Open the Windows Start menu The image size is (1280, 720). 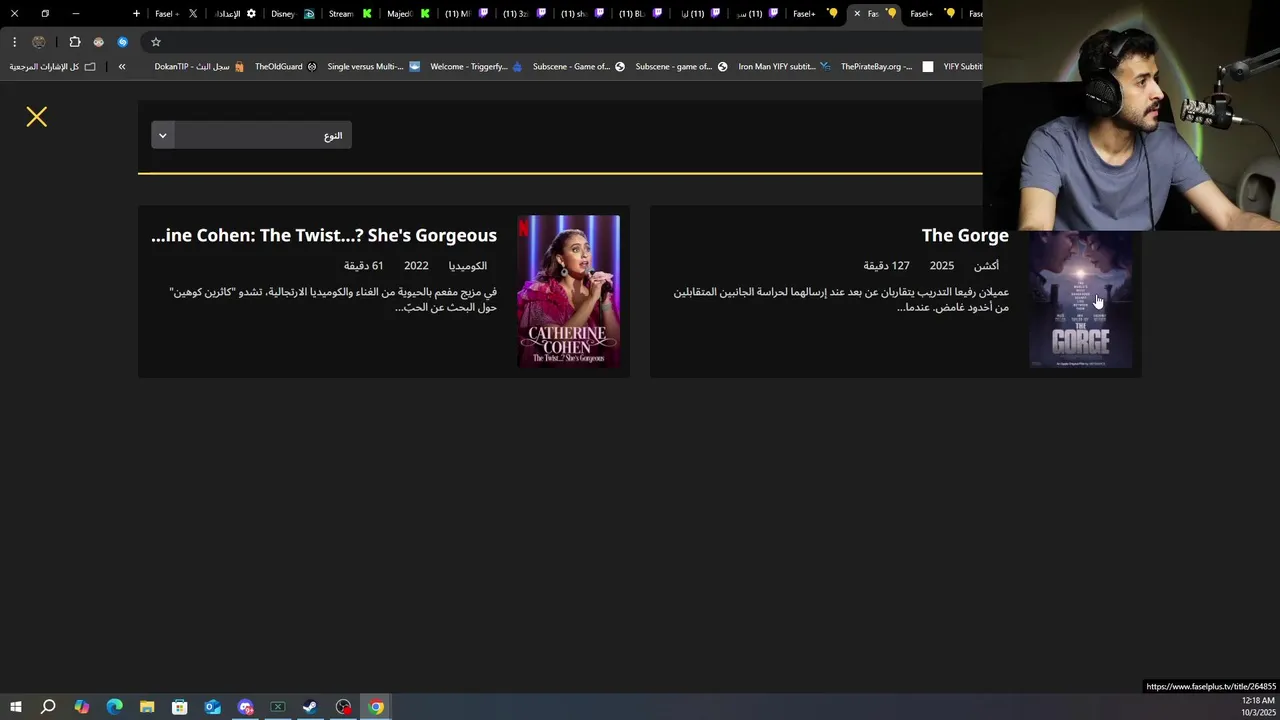click(16, 707)
